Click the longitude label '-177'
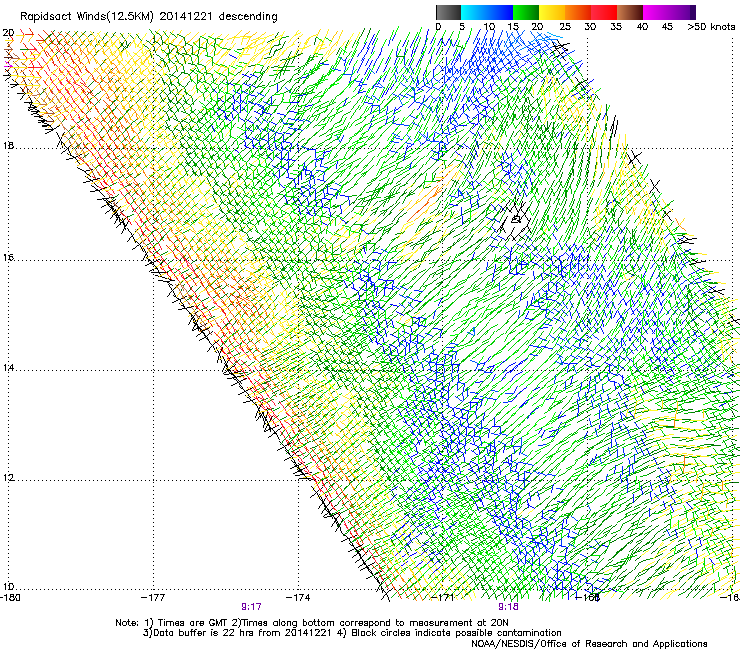The image size is (740, 650). coord(153,598)
